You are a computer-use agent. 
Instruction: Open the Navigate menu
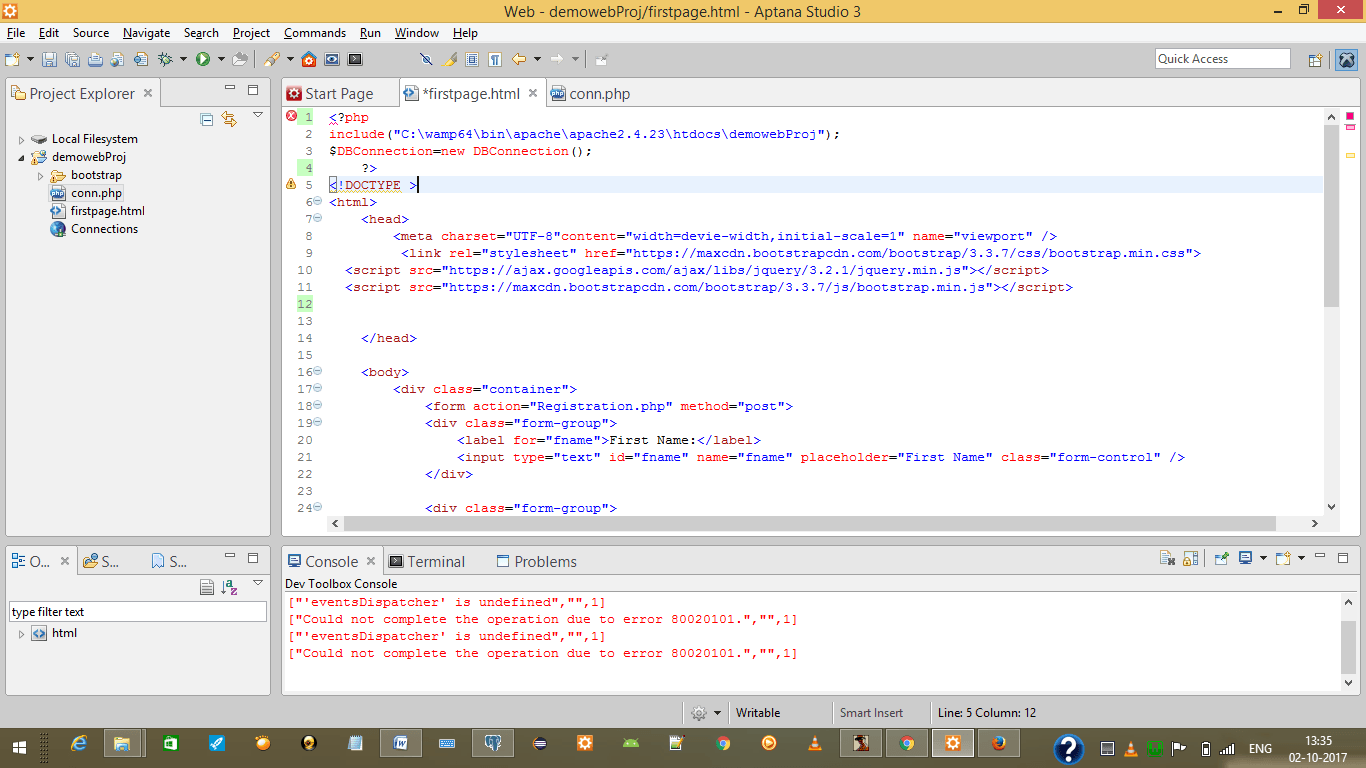(x=146, y=33)
